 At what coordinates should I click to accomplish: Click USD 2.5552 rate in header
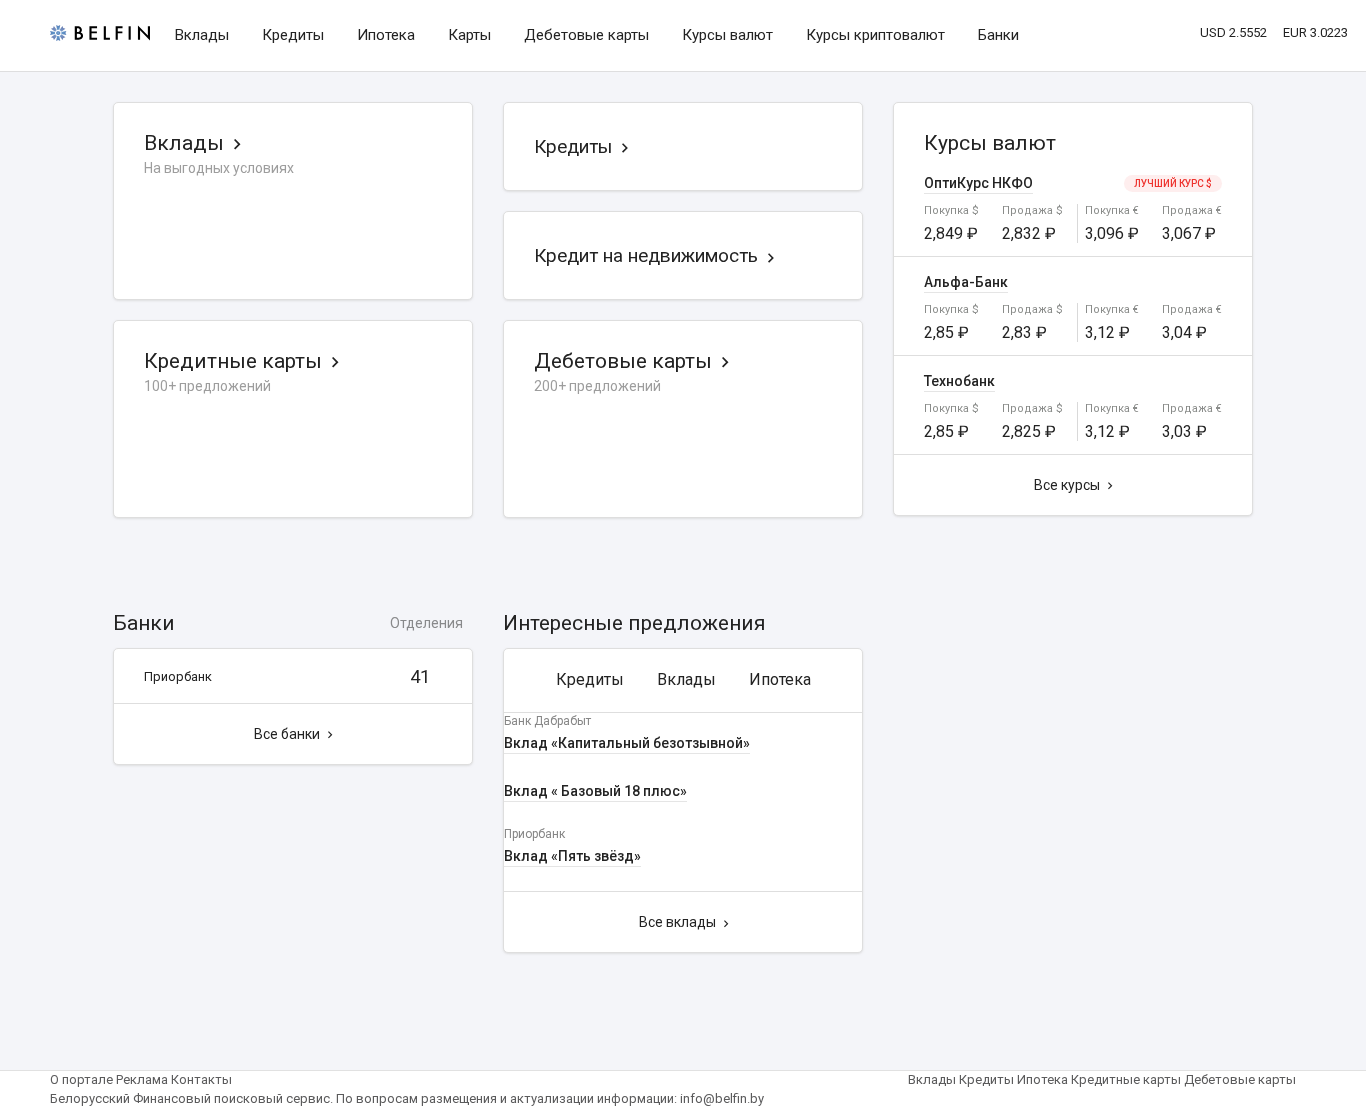tap(1233, 33)
